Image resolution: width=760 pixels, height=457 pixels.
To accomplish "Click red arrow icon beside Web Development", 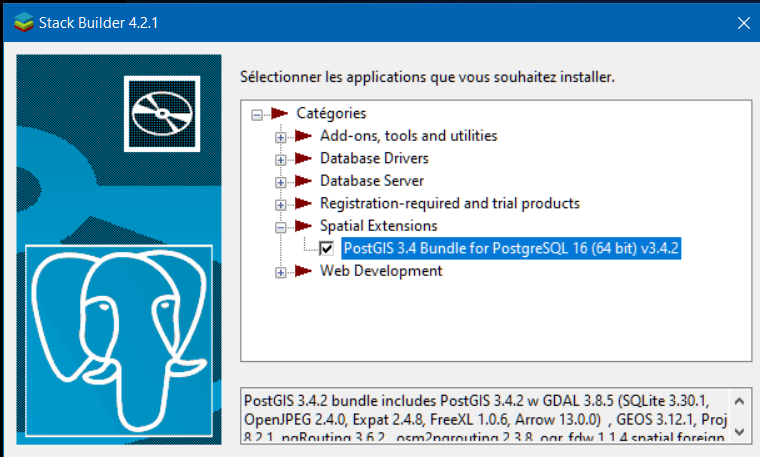I will pyautogui.click(x=304, y=271).
